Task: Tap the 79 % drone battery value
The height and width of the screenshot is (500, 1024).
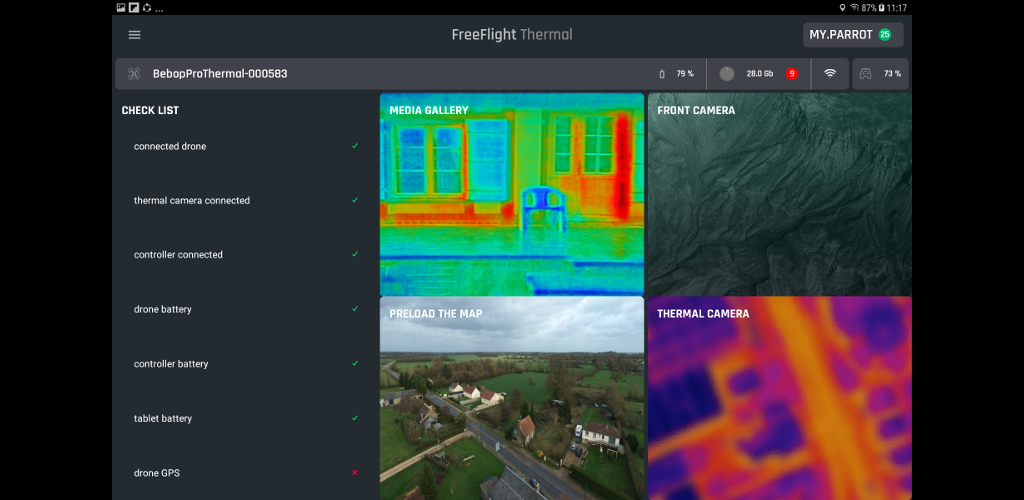Action: pos(685,74)
